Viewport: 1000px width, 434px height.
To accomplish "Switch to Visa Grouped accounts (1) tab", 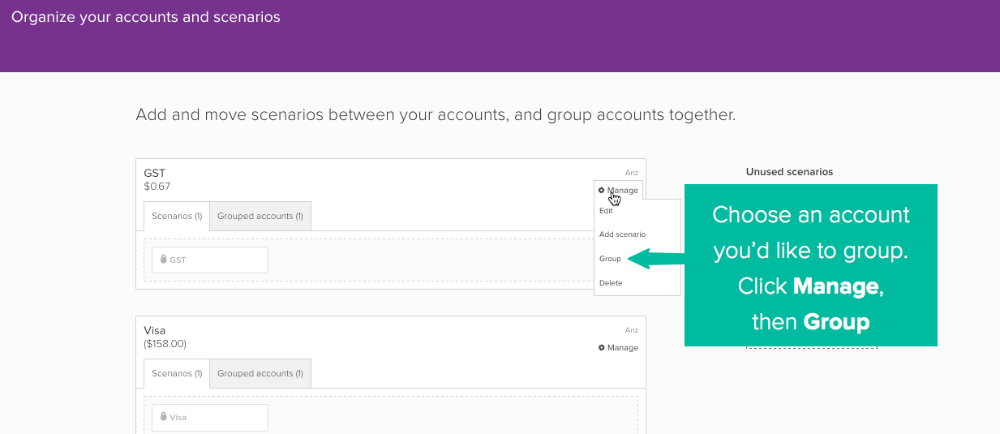I will [260, 373].
